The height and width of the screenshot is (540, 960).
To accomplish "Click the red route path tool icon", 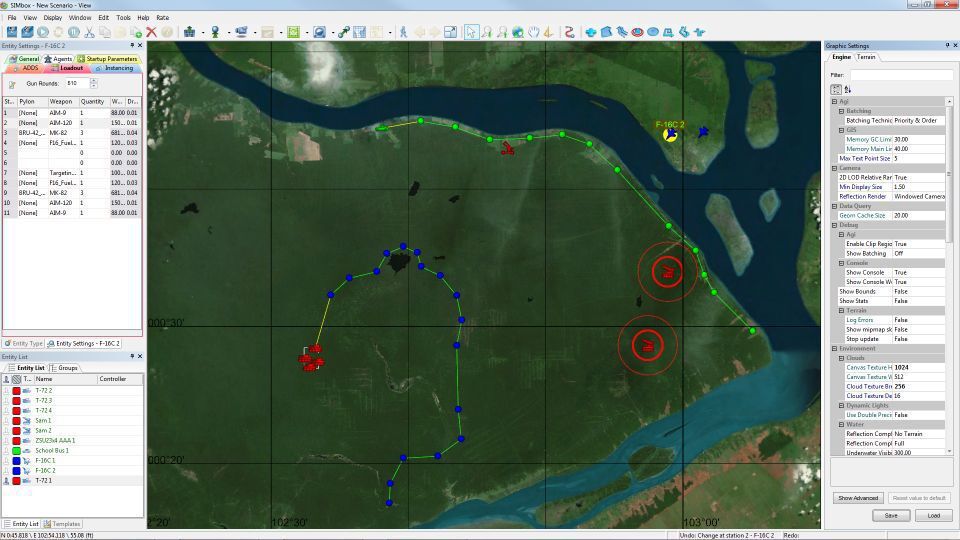I will coord(569,32).
